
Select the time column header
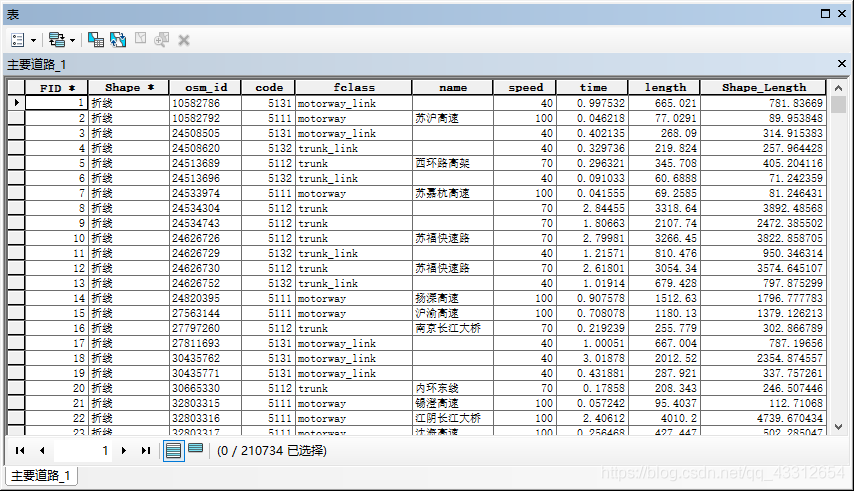(593, 88)
